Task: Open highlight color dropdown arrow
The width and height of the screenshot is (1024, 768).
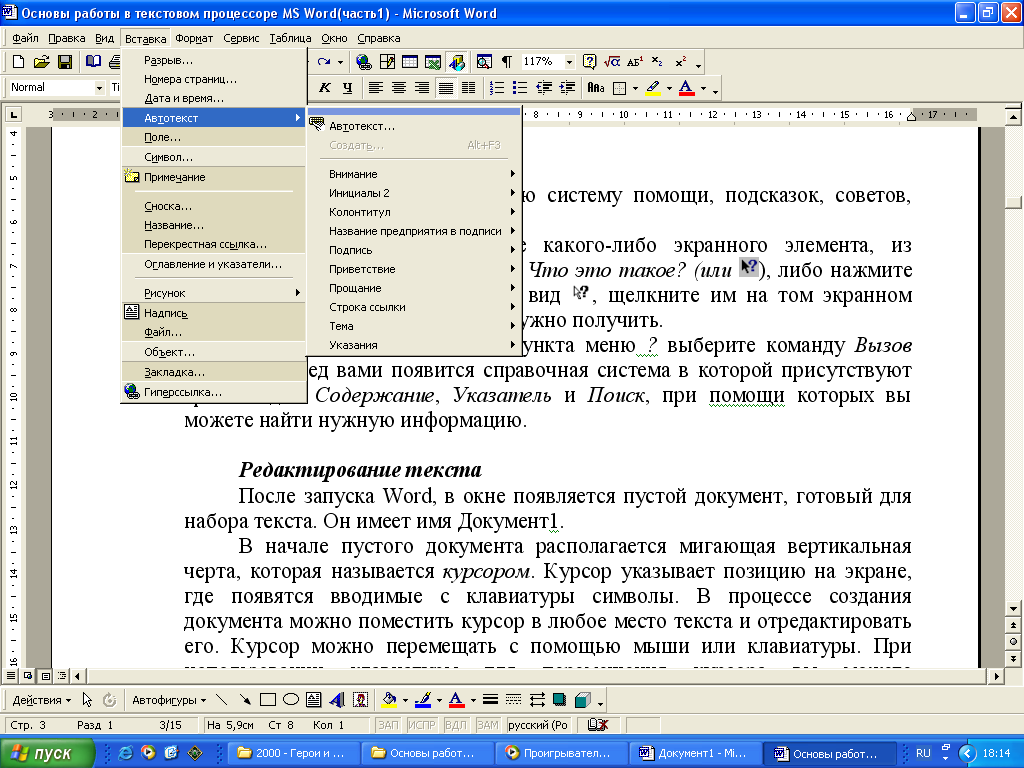Action: (x=669, y=88)
